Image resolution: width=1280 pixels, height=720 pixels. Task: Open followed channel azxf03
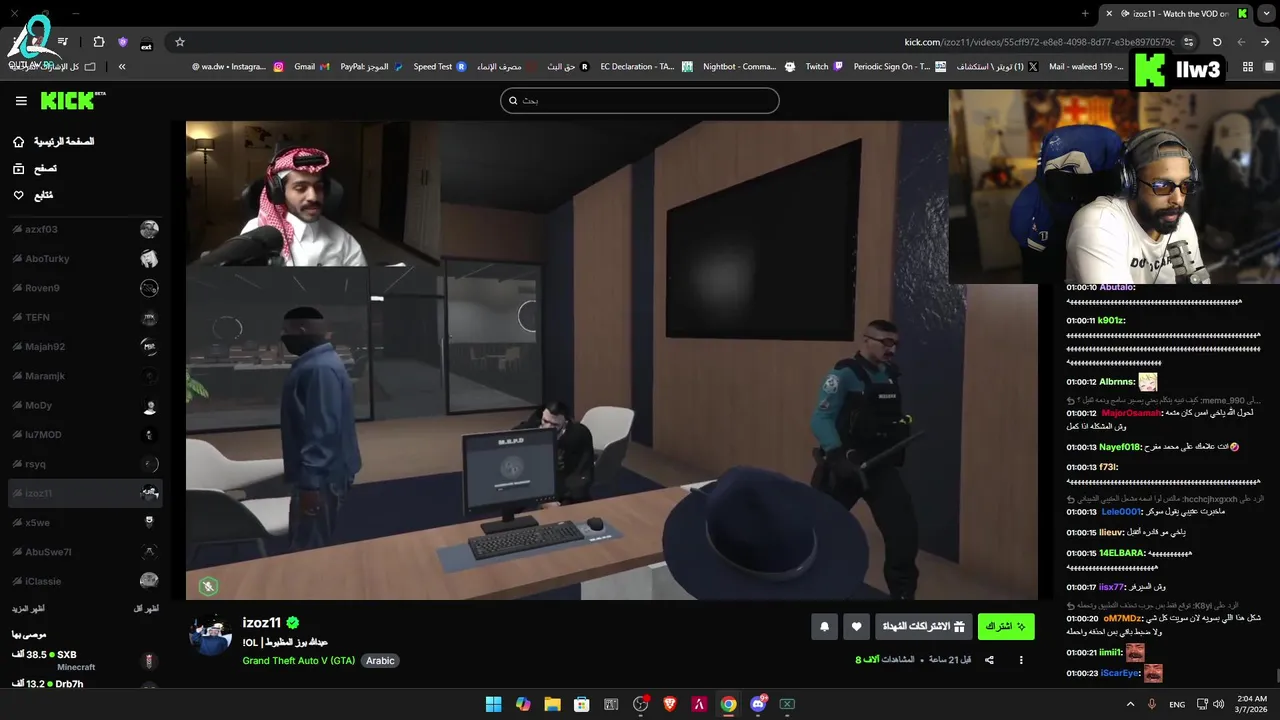(x=85, y=230)
